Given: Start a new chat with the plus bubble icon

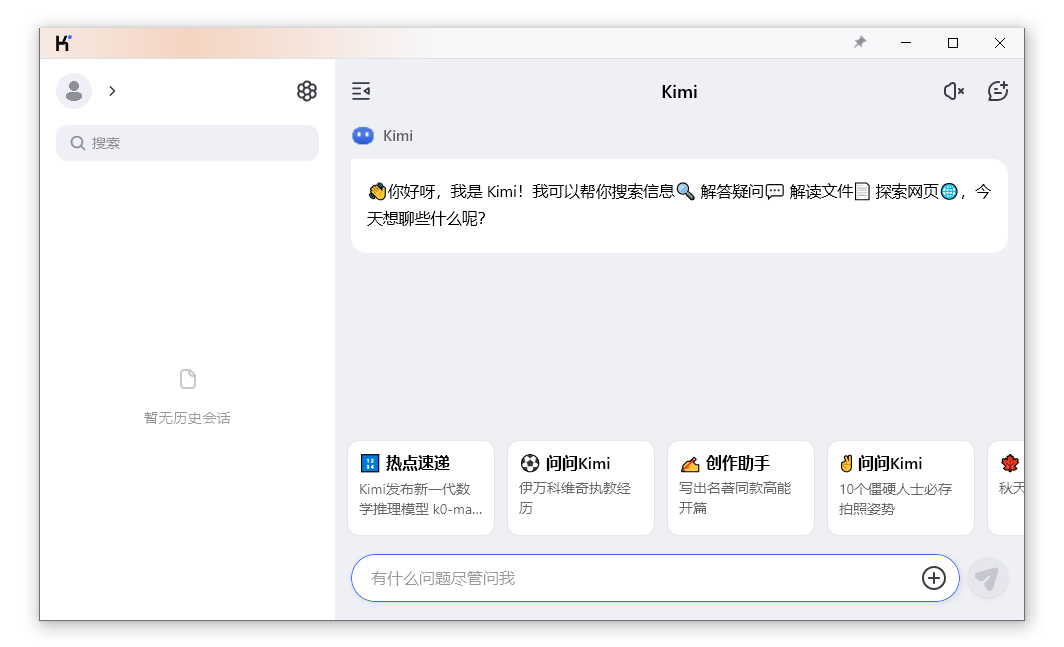Looking at the screenshot, I should pos(998,91).
